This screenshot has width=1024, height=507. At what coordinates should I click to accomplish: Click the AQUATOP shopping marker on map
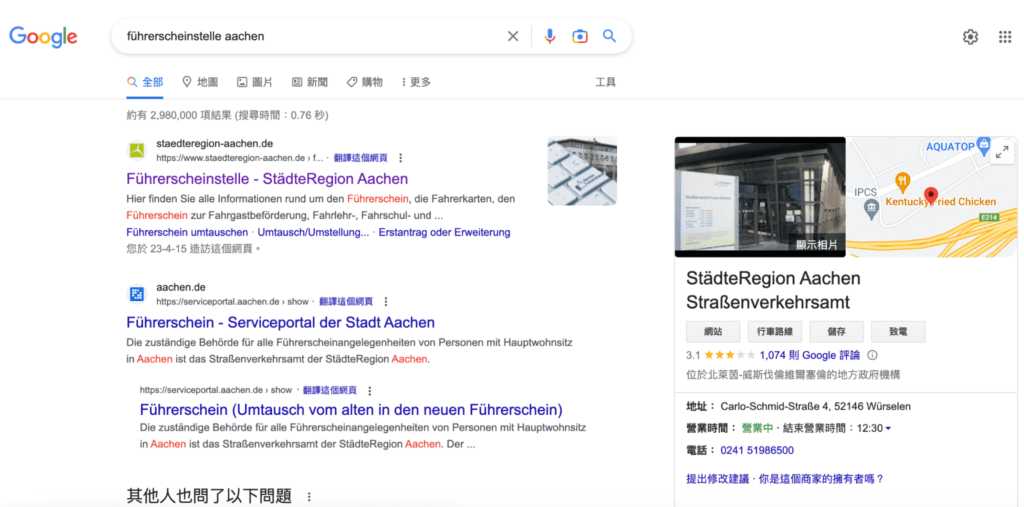pos(984,148)
